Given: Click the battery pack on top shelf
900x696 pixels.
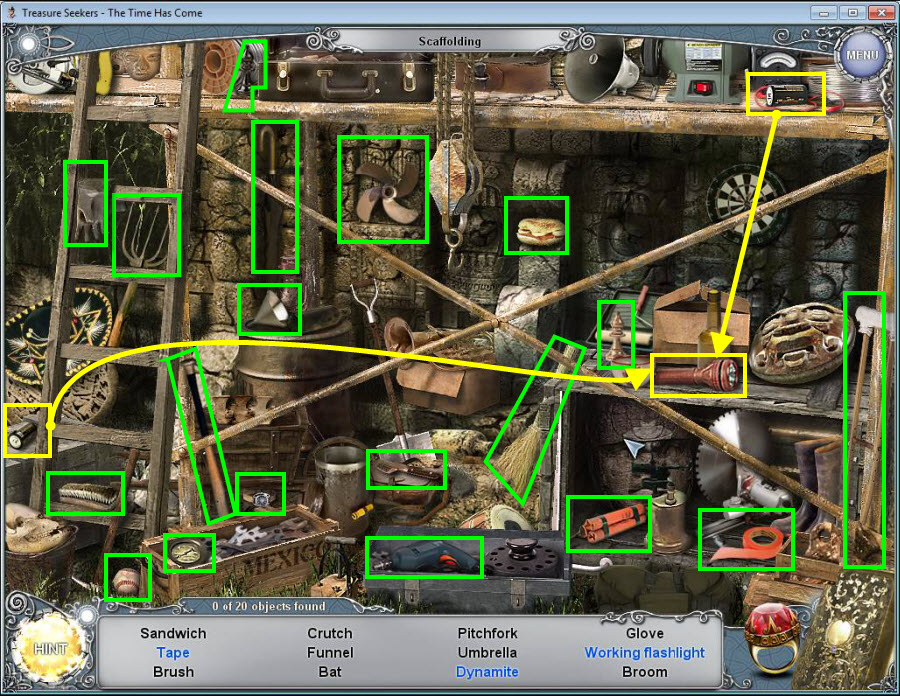Looking at the screenshot, I should click(785, 96).
